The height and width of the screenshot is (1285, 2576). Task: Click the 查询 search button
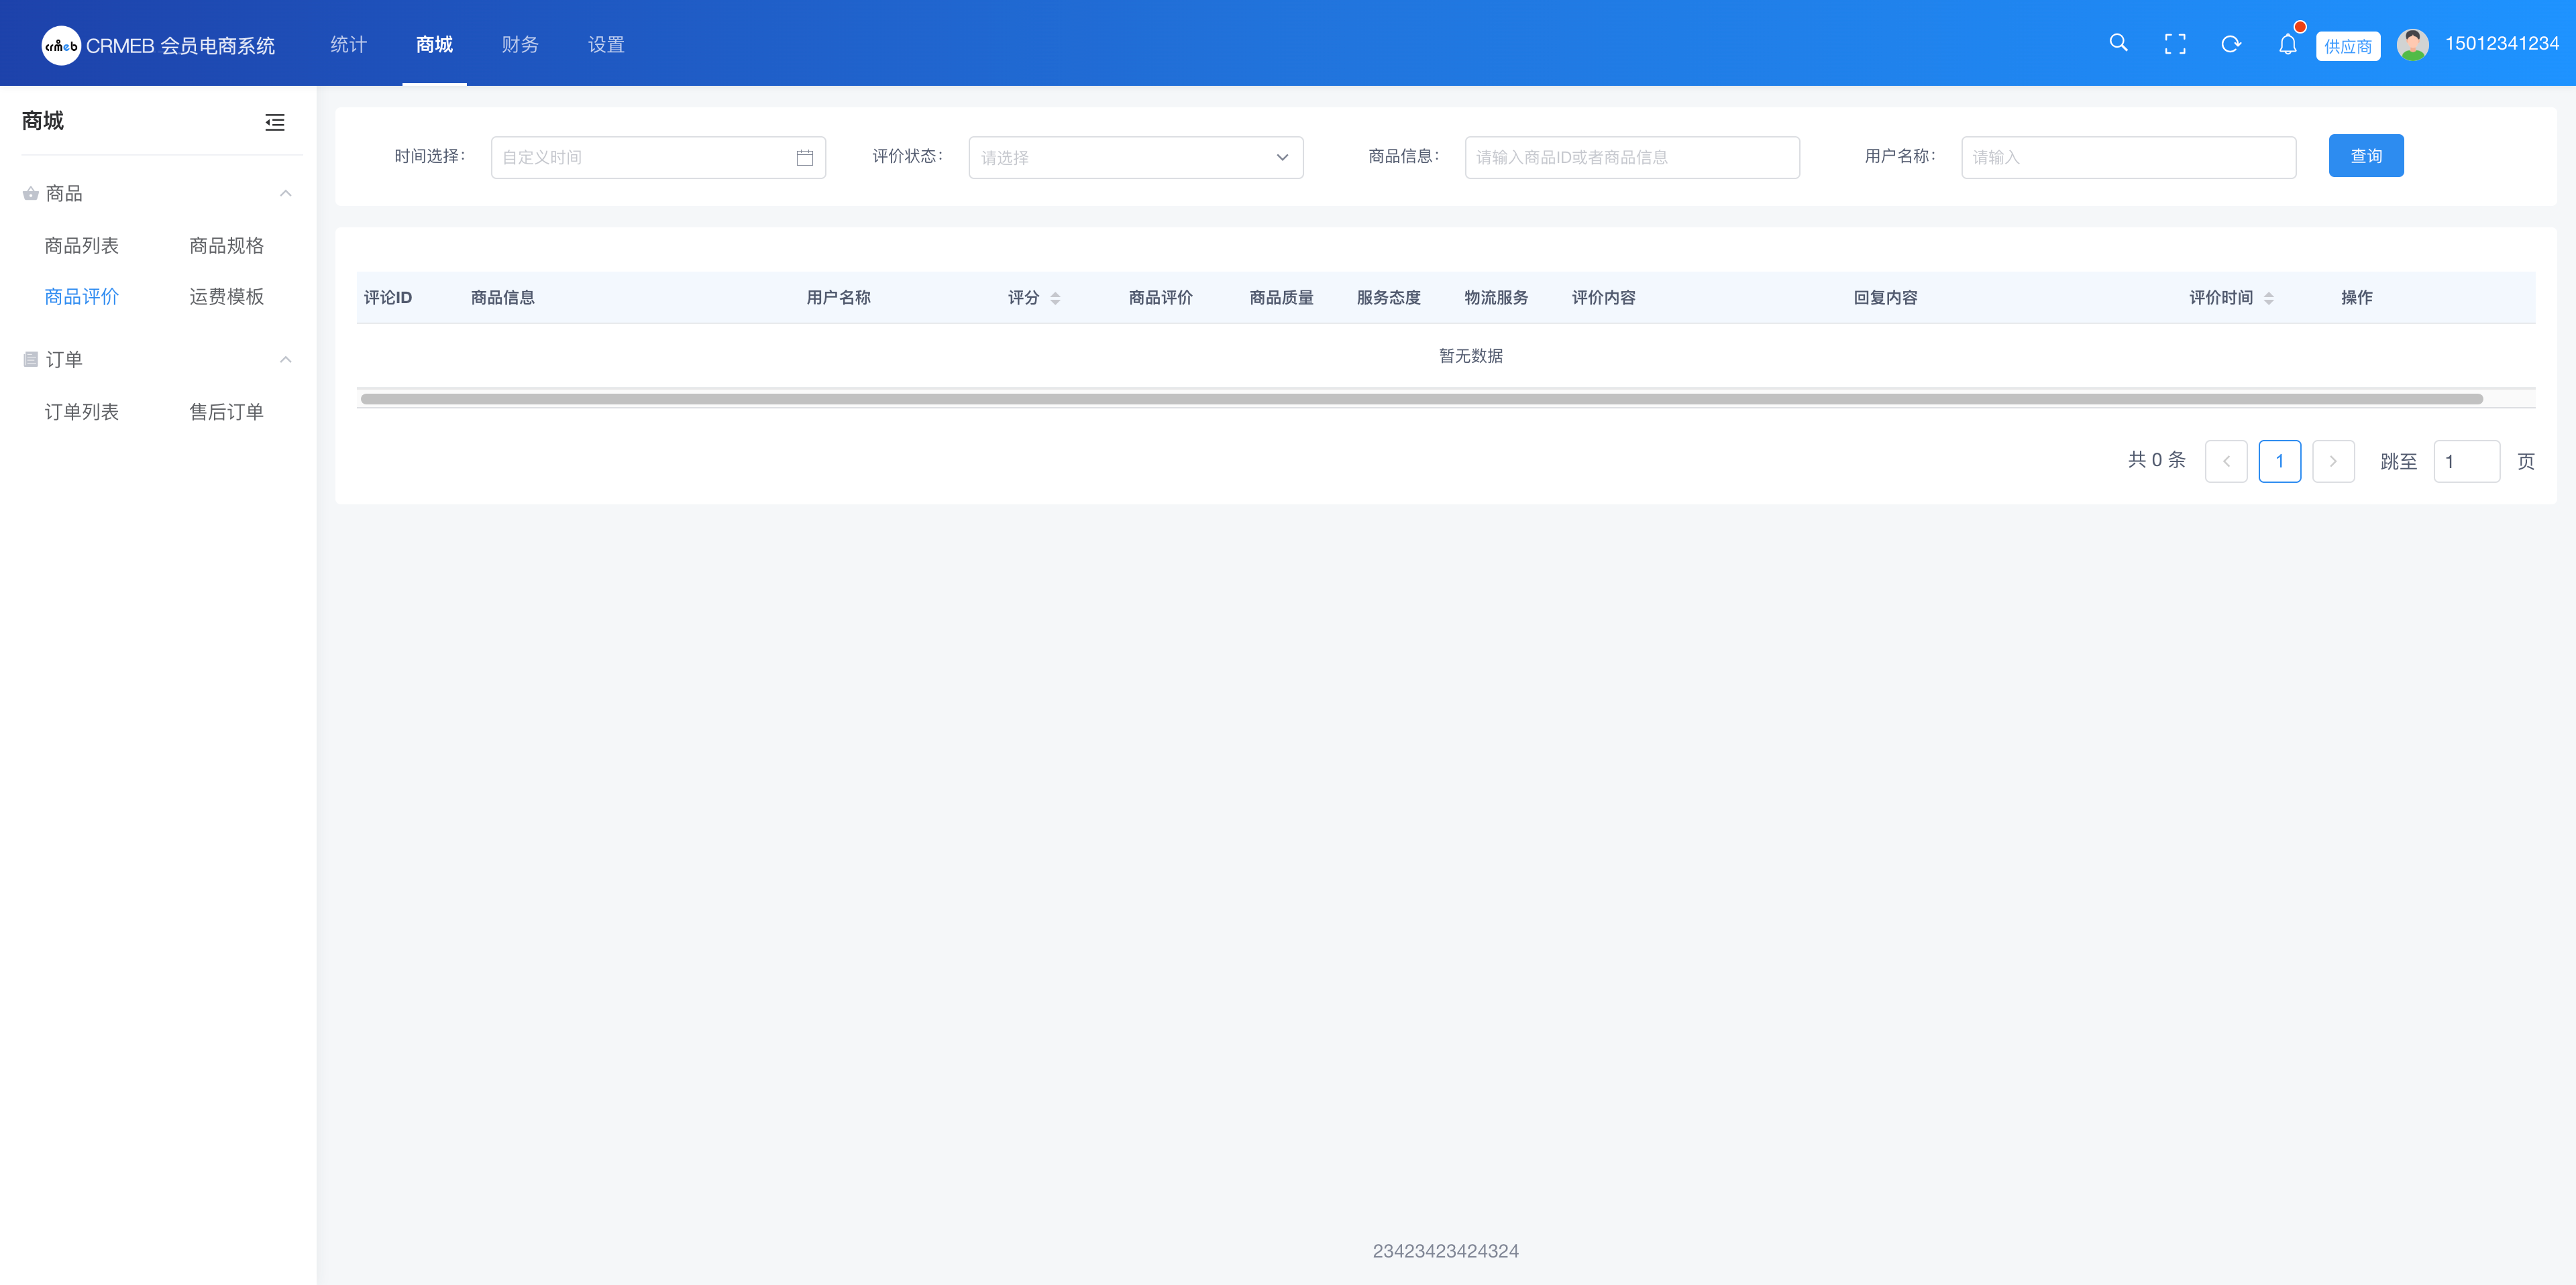click(2365, 156)
